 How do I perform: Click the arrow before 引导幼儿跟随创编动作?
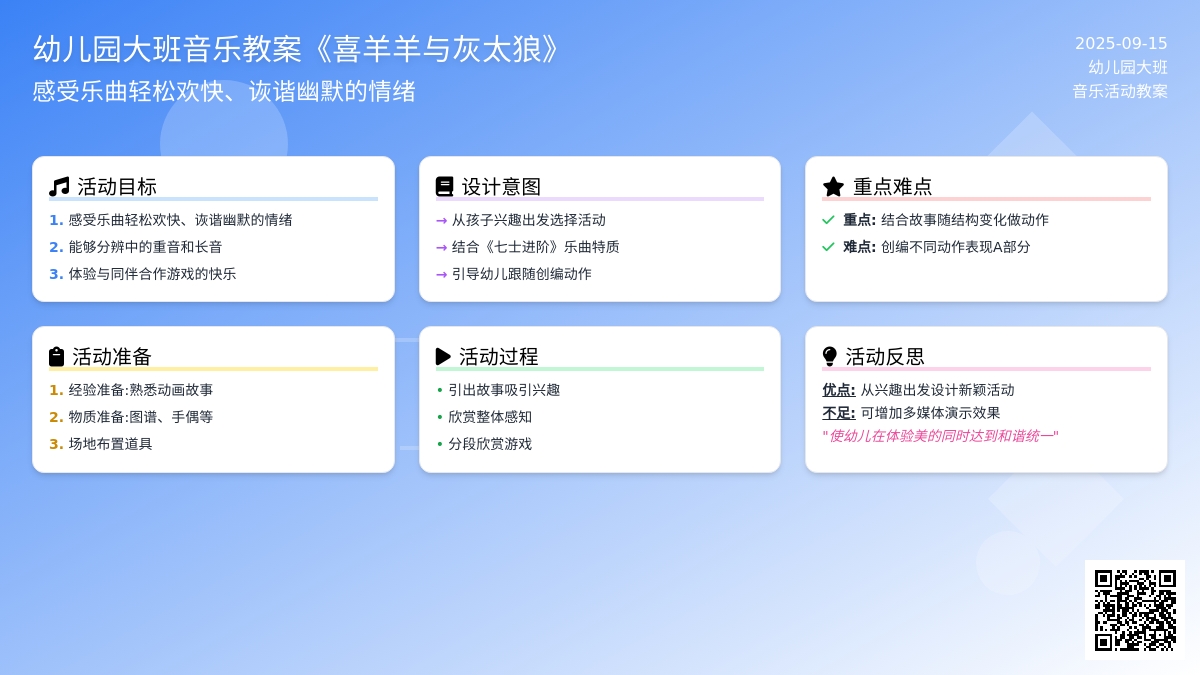coord(441,274)
